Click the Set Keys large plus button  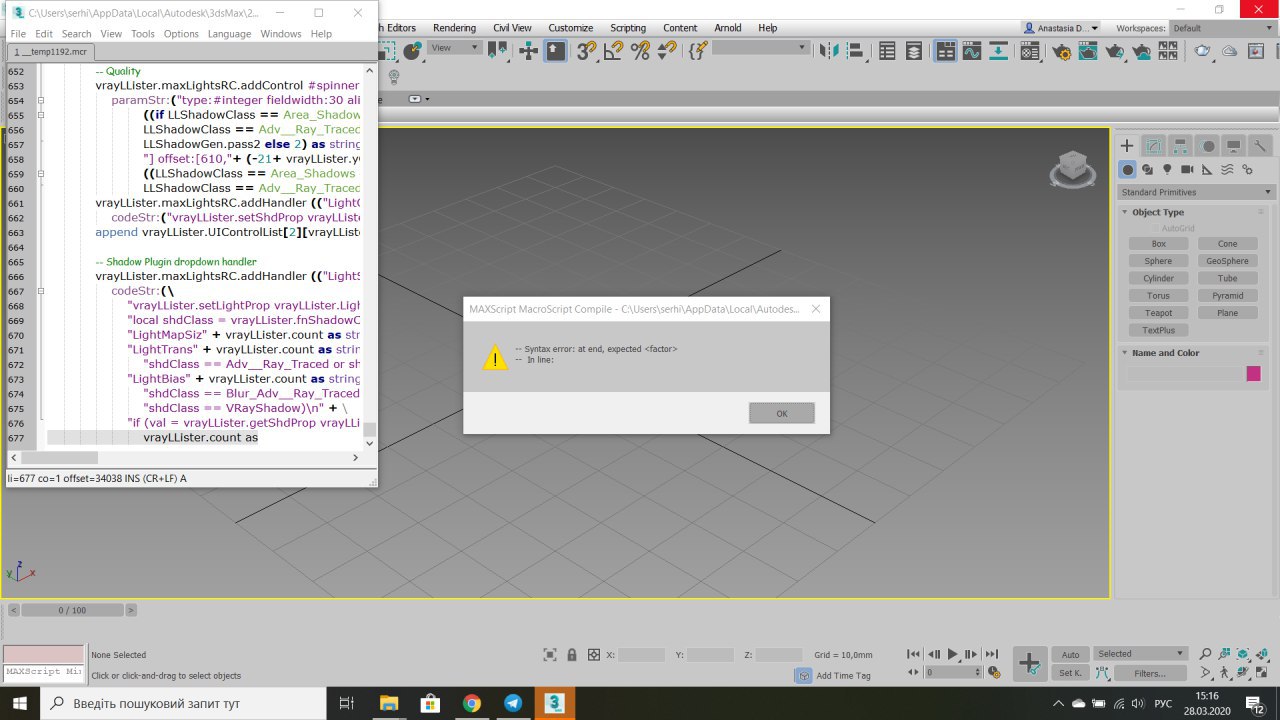click(x=1030, y=663)
